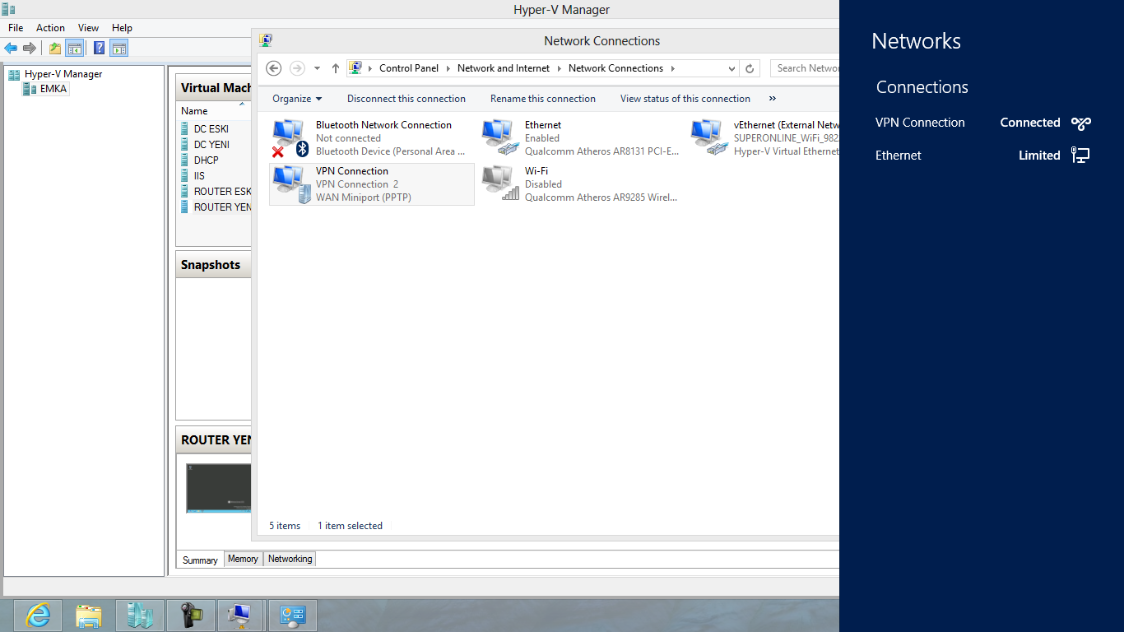
Task: Refresh the Network Connections address bar
Action: point(750,69)
